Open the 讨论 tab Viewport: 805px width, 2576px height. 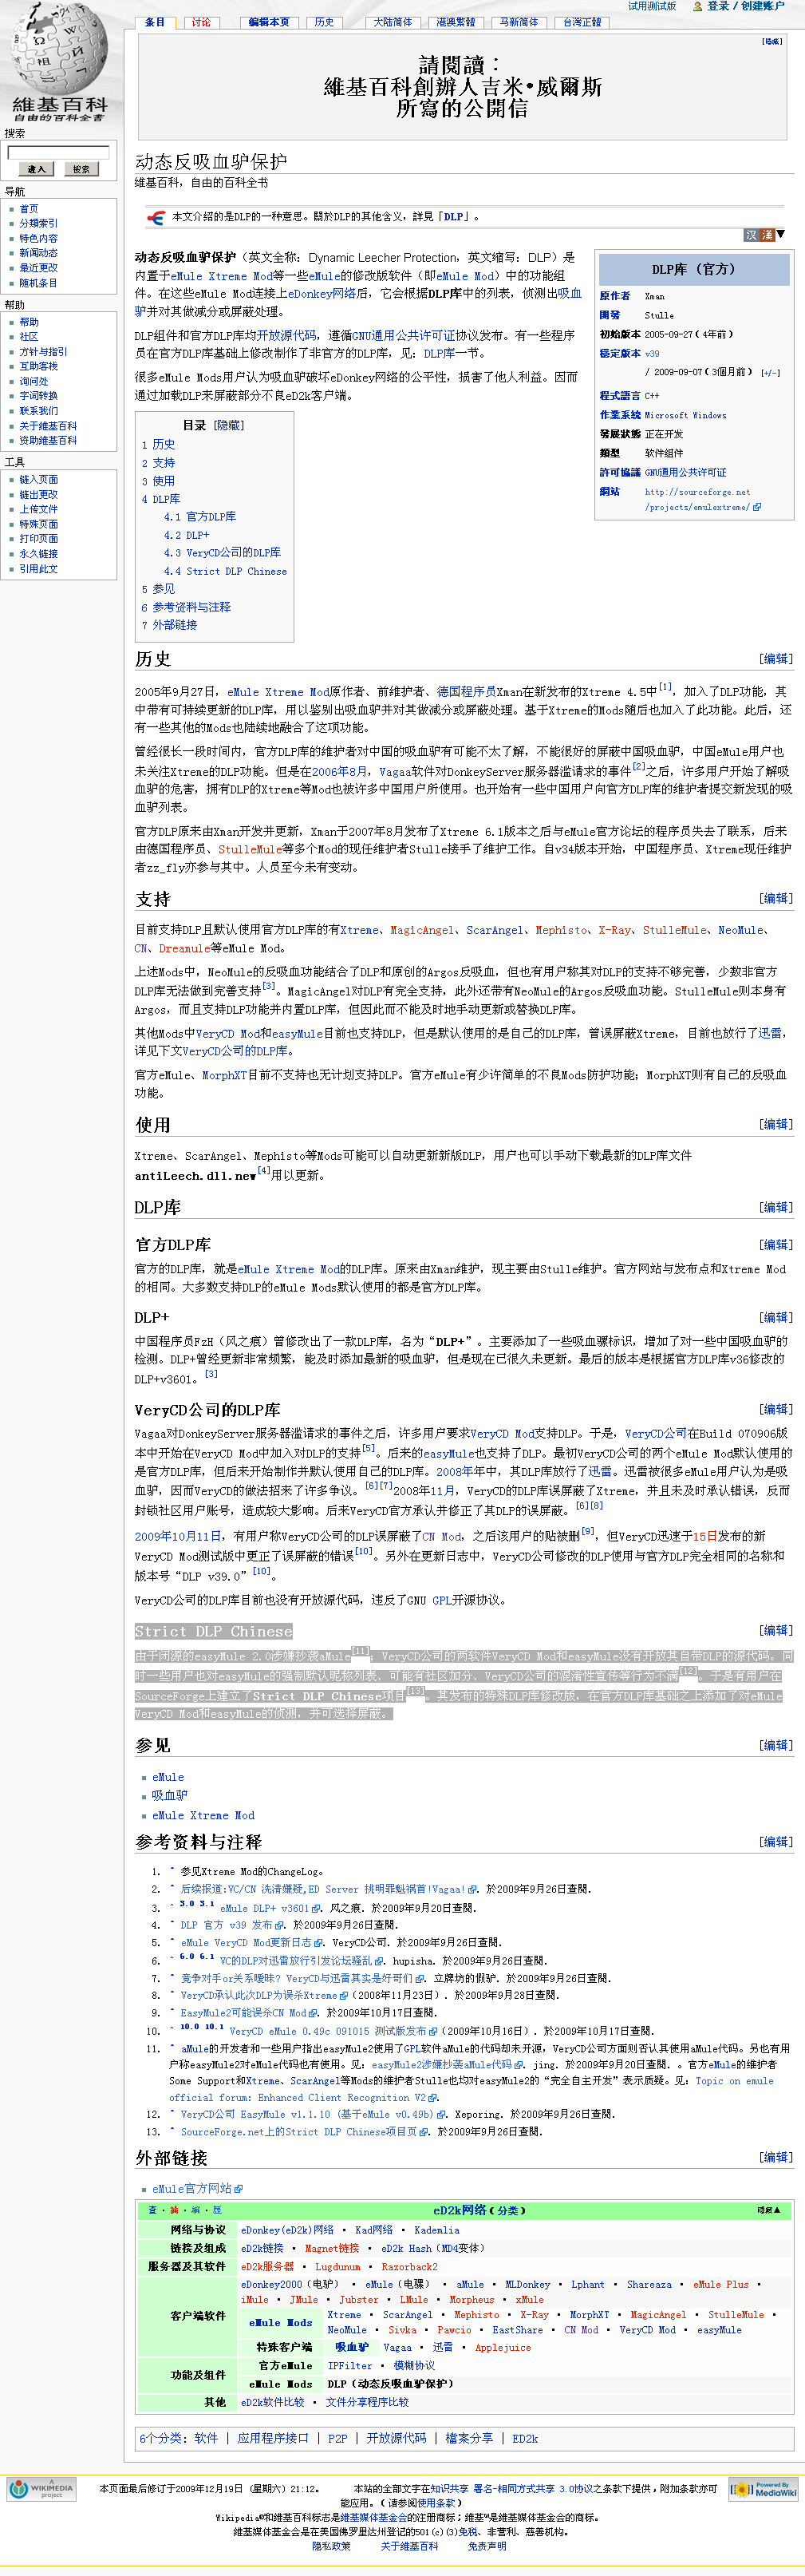[202, 22]
